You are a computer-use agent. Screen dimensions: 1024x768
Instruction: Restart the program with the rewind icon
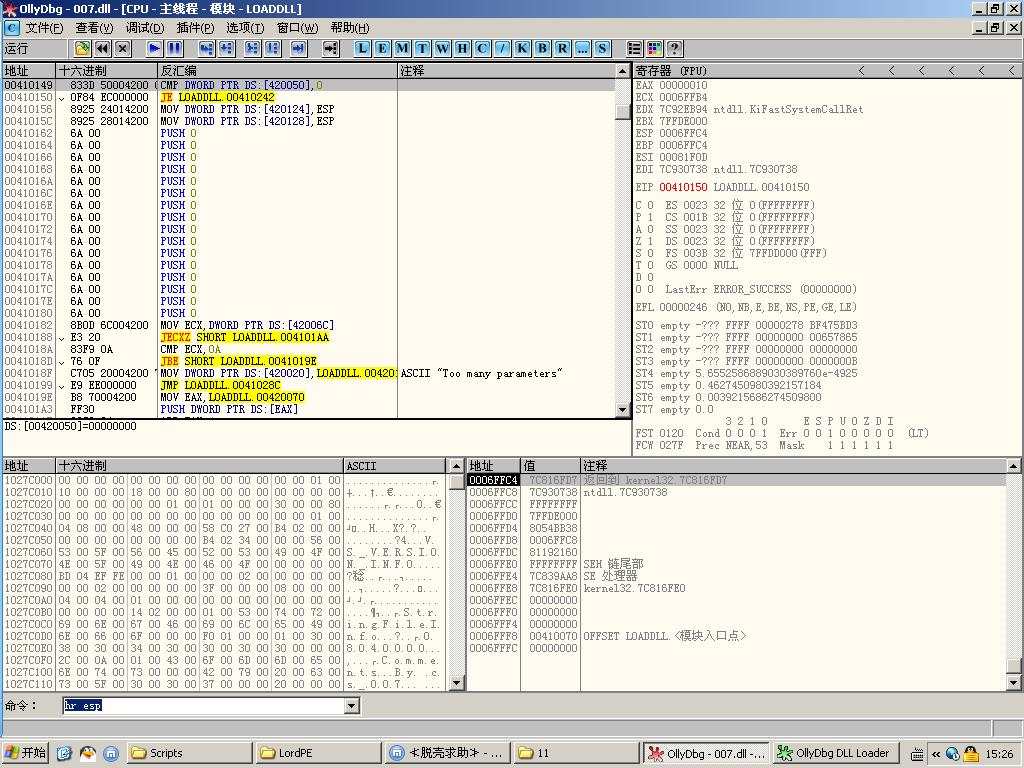103,49
